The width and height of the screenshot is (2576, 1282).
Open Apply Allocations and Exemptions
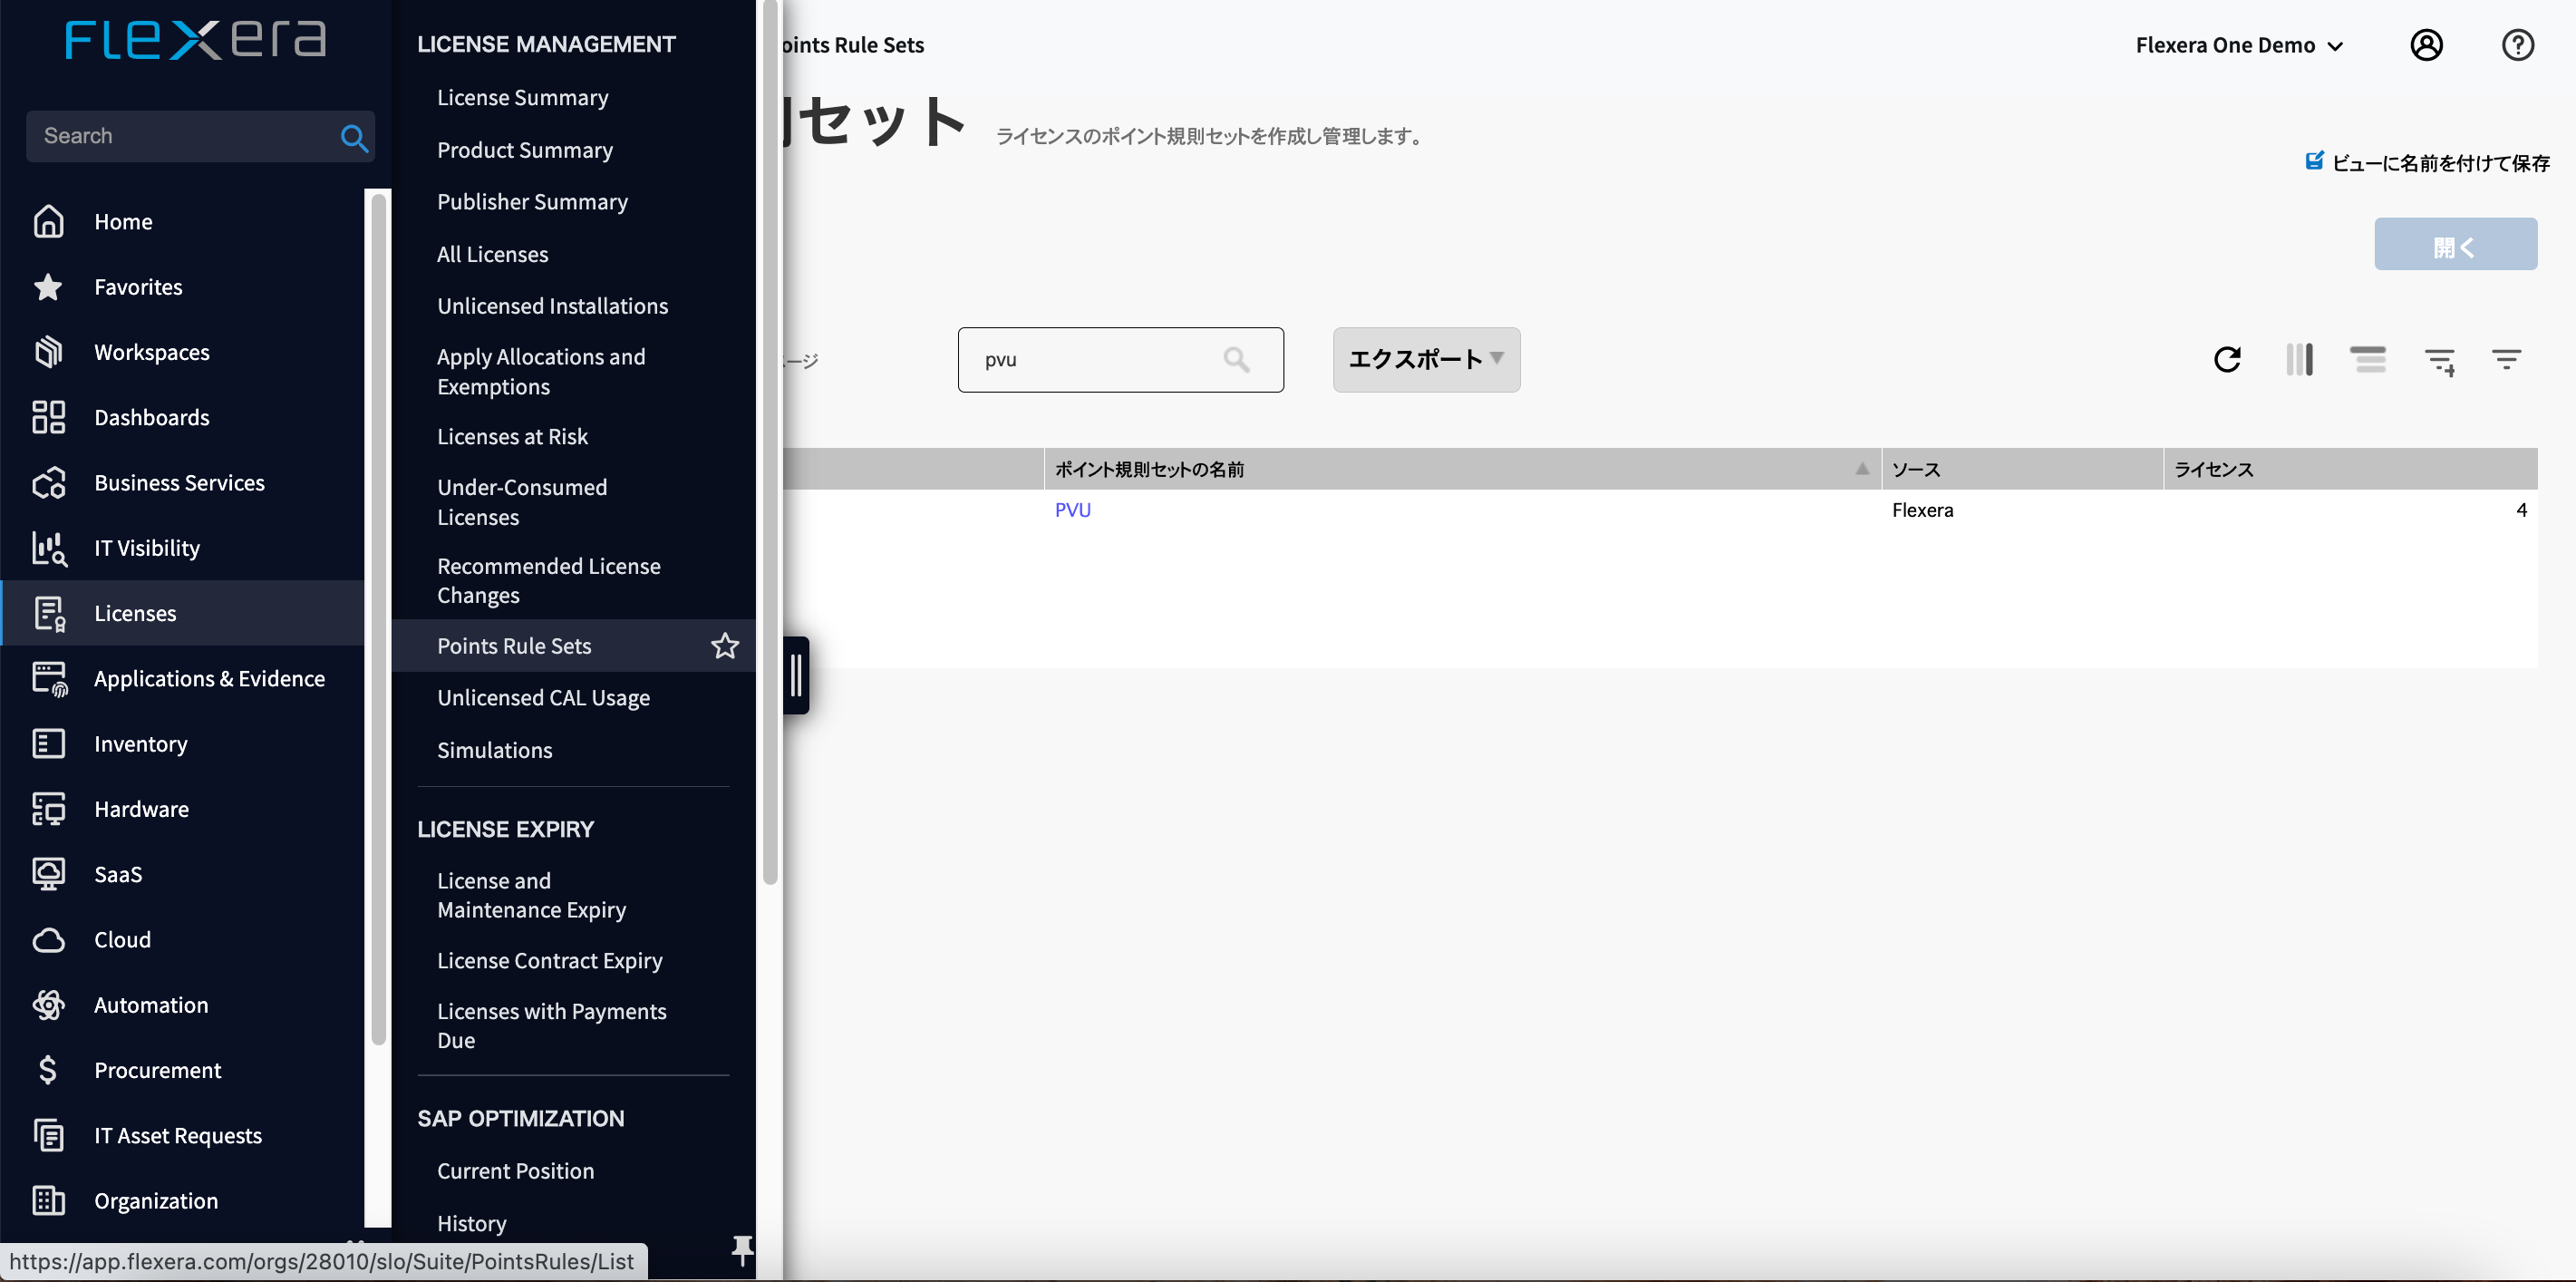click(x=541, y=372)
